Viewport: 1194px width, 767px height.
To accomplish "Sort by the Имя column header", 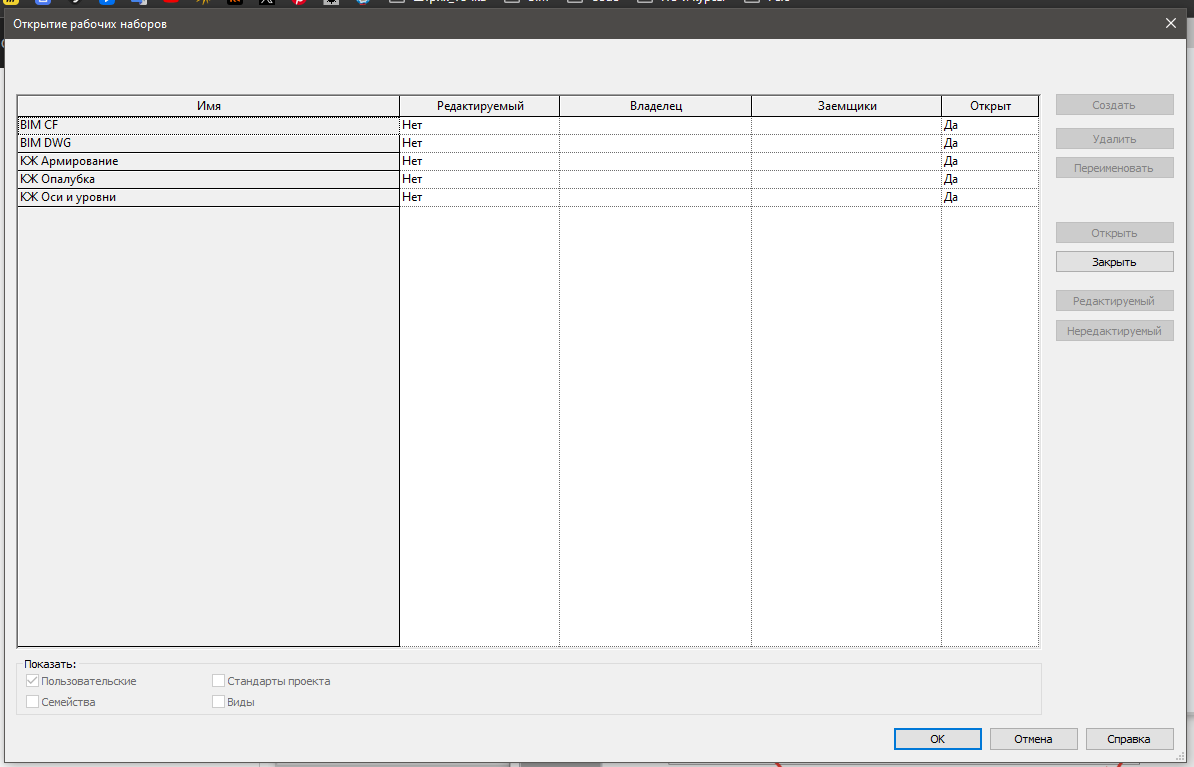I will point(208,106).
